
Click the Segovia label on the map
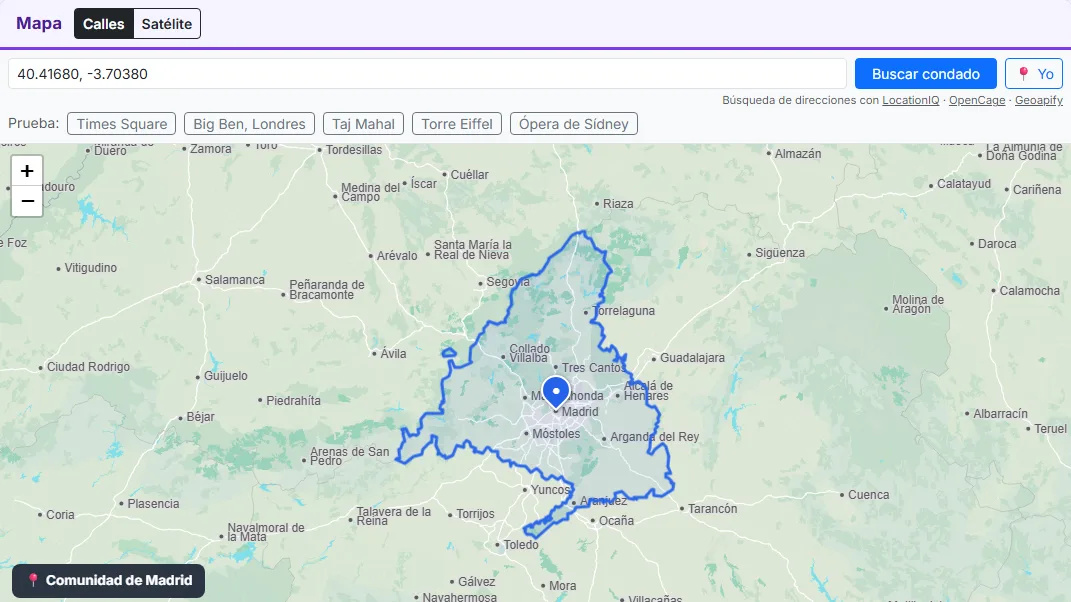point(507,282)
